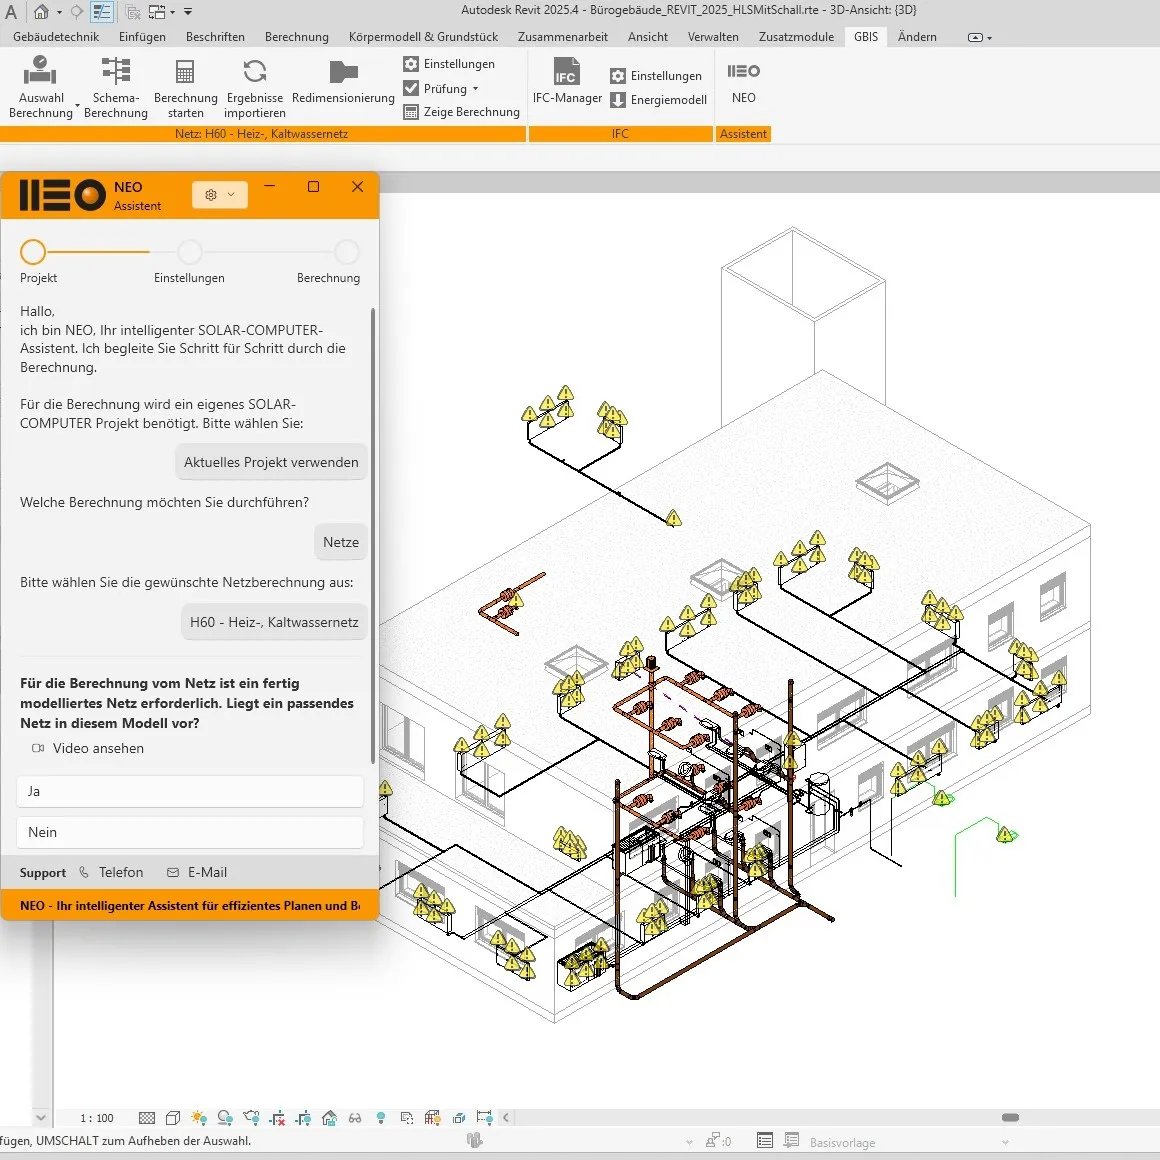Viewport: 1160px width, 1160px height.
Task: Expand the Auswahl Berechnung dropdown arrow
Action: tap(78, 106)
